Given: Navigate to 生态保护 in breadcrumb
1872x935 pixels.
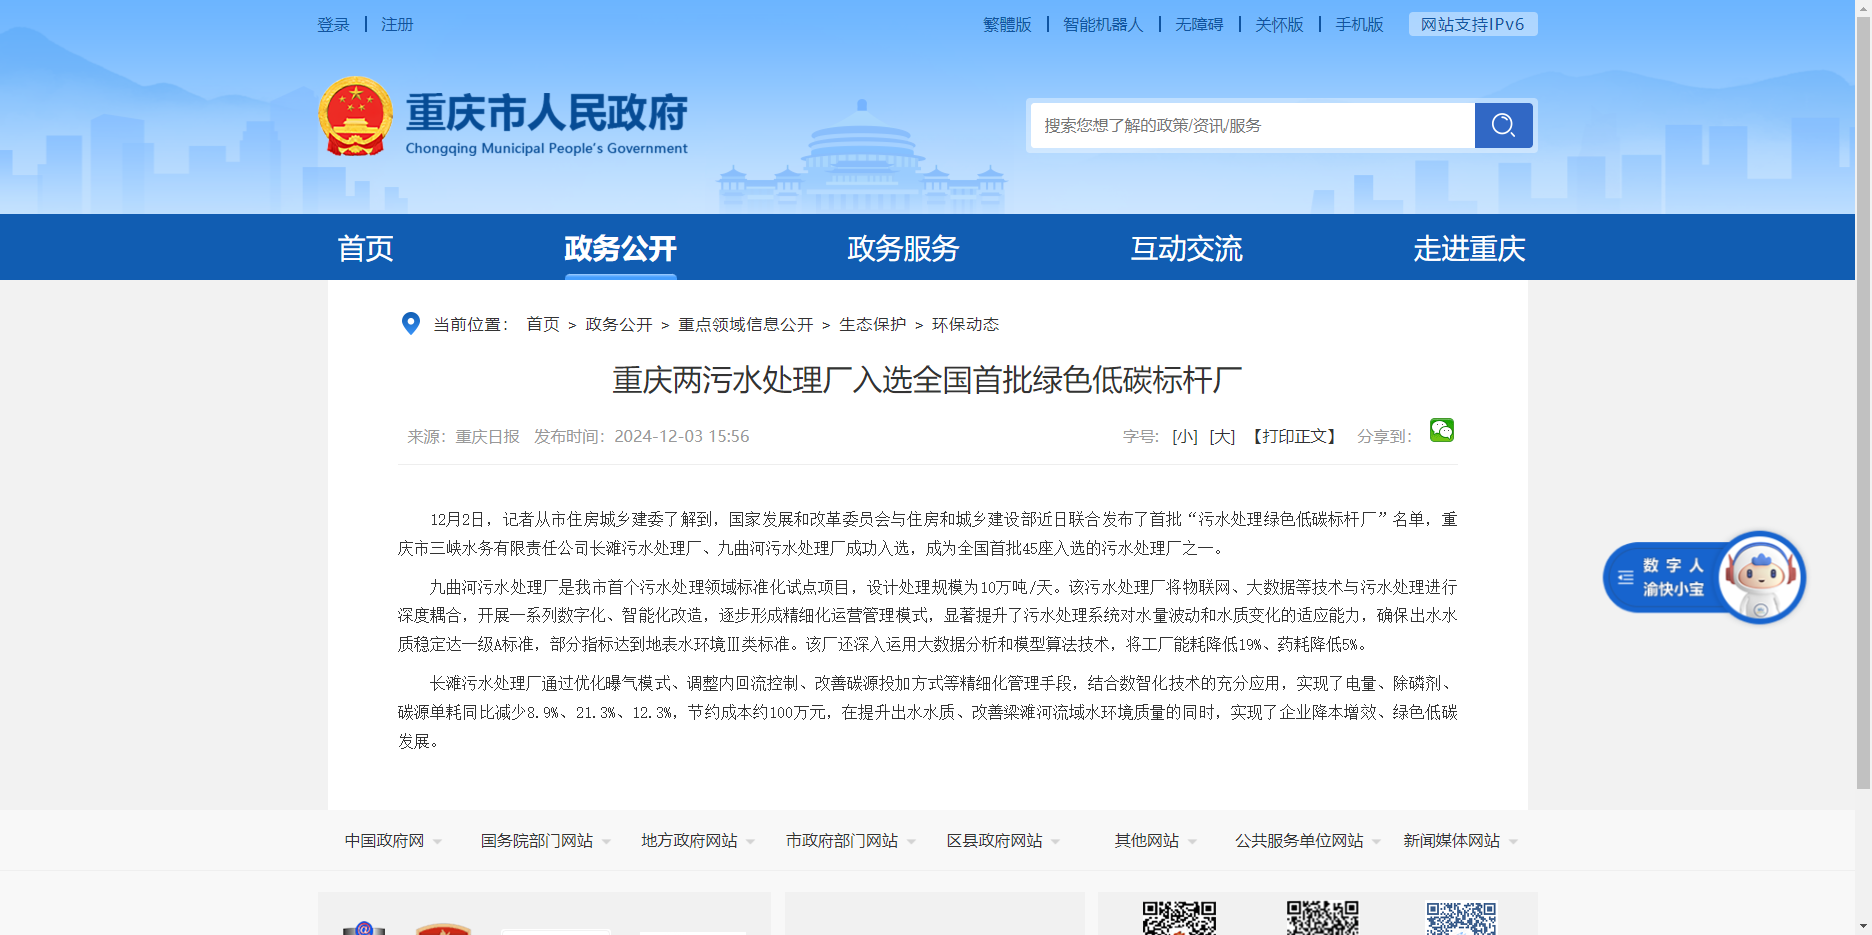Looking at the screenshot, I should [x=872, y=325].
